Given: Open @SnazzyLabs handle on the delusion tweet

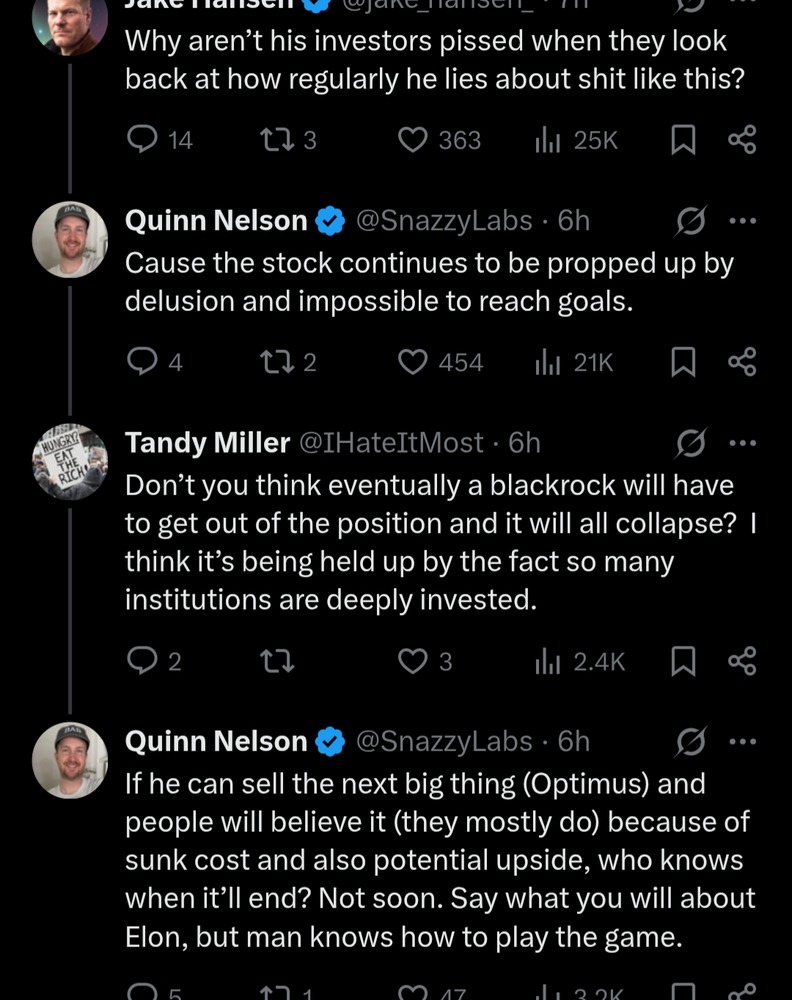Looking at the screenshot, I should (444, 221).
